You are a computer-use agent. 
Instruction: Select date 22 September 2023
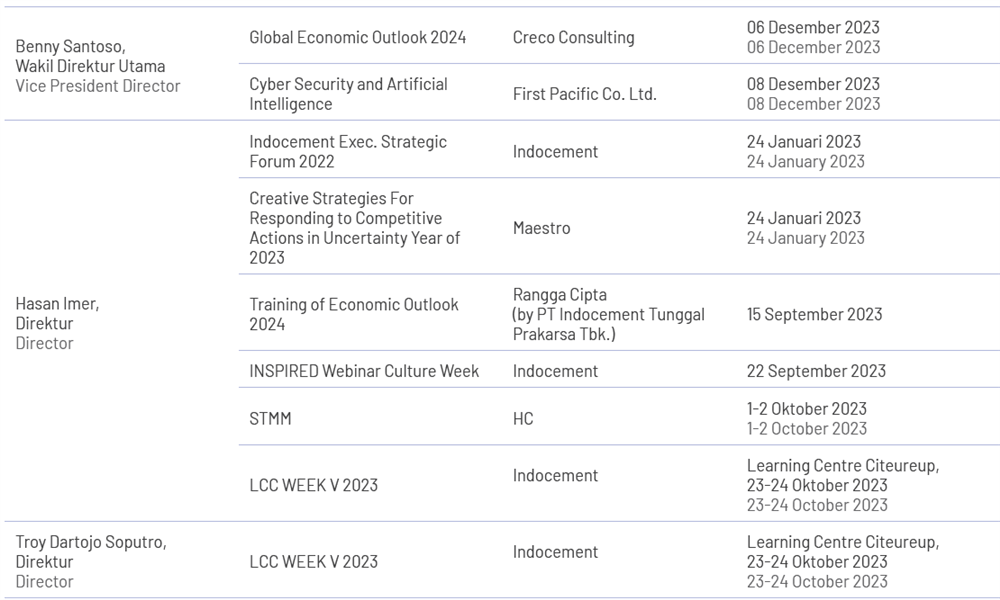coord(816,370)
